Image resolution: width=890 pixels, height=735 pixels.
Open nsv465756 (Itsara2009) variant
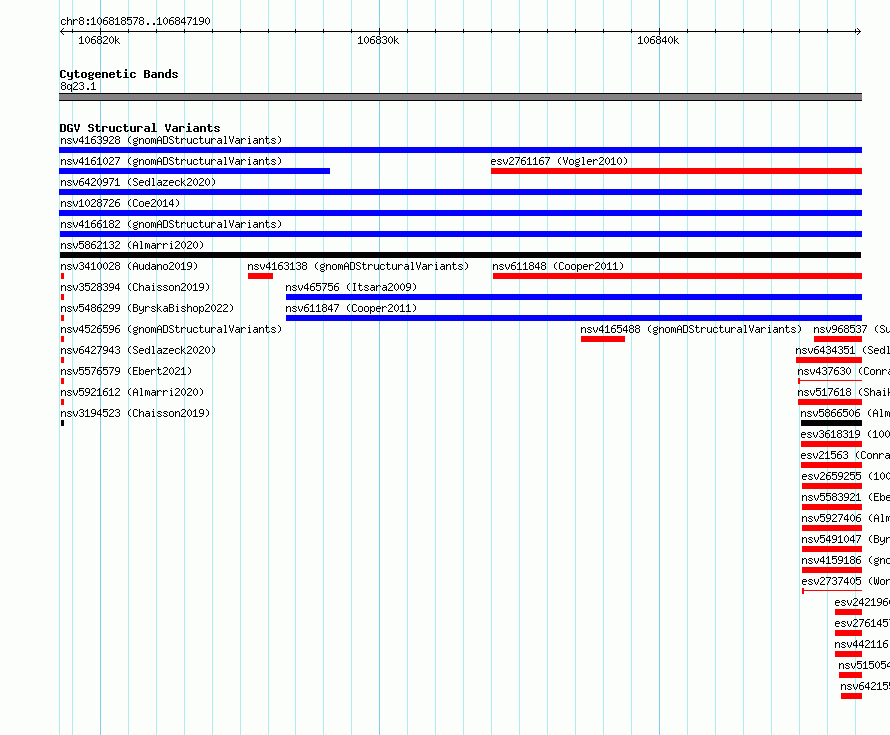click(x=351, y=287)
